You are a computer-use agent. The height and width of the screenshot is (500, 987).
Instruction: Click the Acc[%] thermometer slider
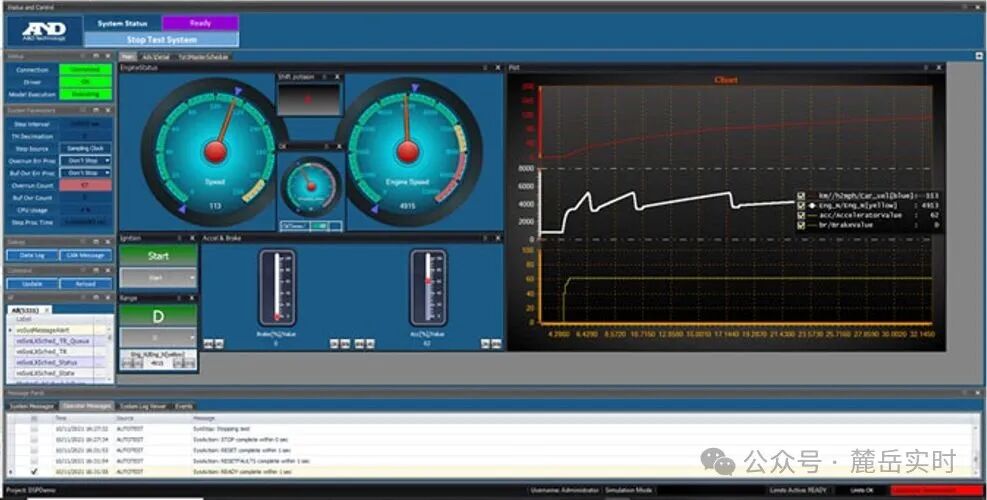(428, 287)
